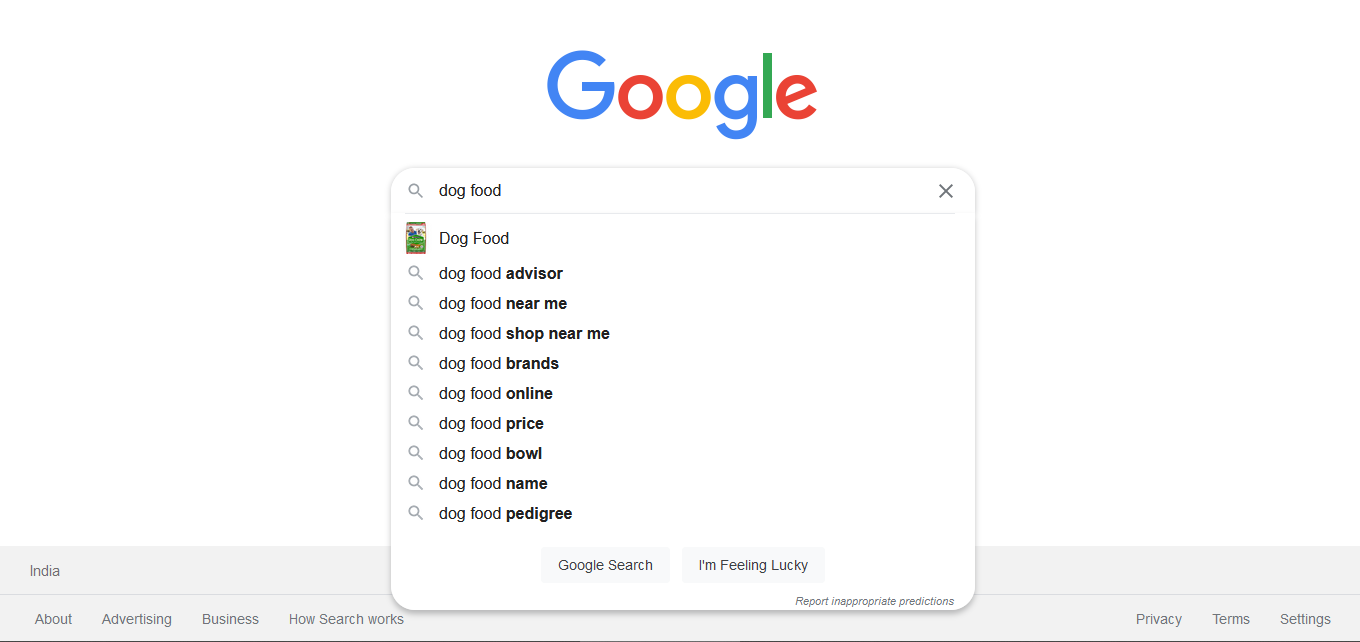Choose the 'dog food name' suggestion
The width and height of the screenshot is (1360, 642).
[x=493, y=483]
